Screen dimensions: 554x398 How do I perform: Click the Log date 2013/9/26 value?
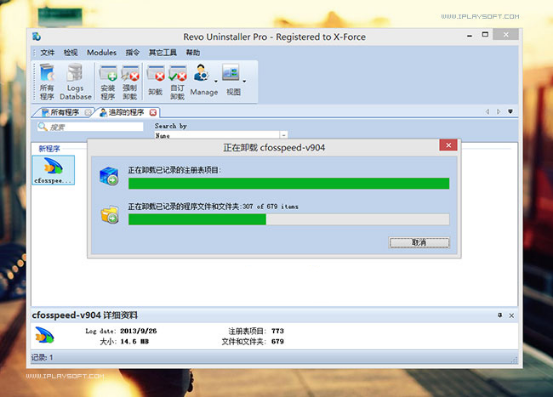tap(138, 331)
